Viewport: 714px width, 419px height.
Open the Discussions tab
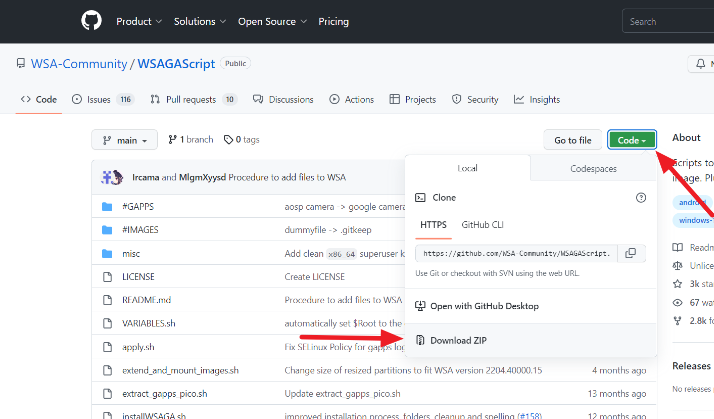[x=283, y=99]
